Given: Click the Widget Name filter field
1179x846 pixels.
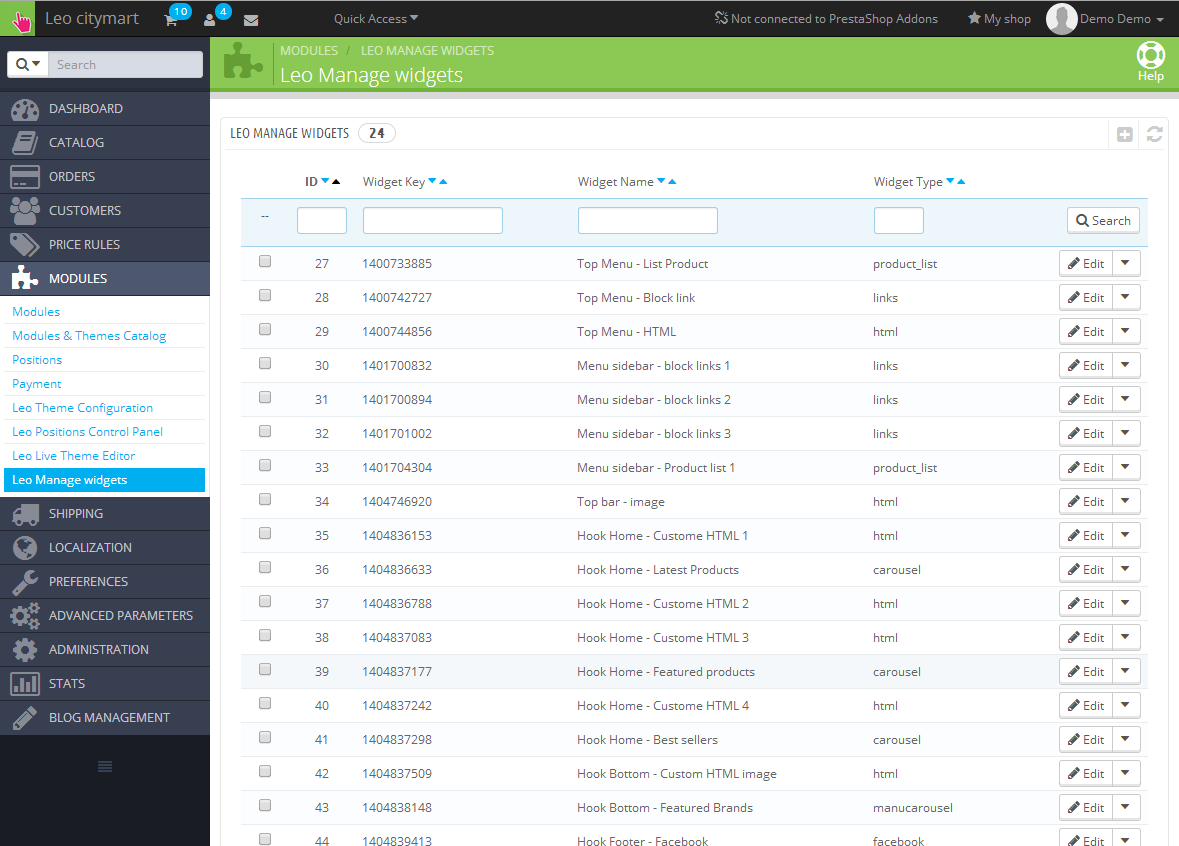Looking at the screenshot, I should 647,221.
